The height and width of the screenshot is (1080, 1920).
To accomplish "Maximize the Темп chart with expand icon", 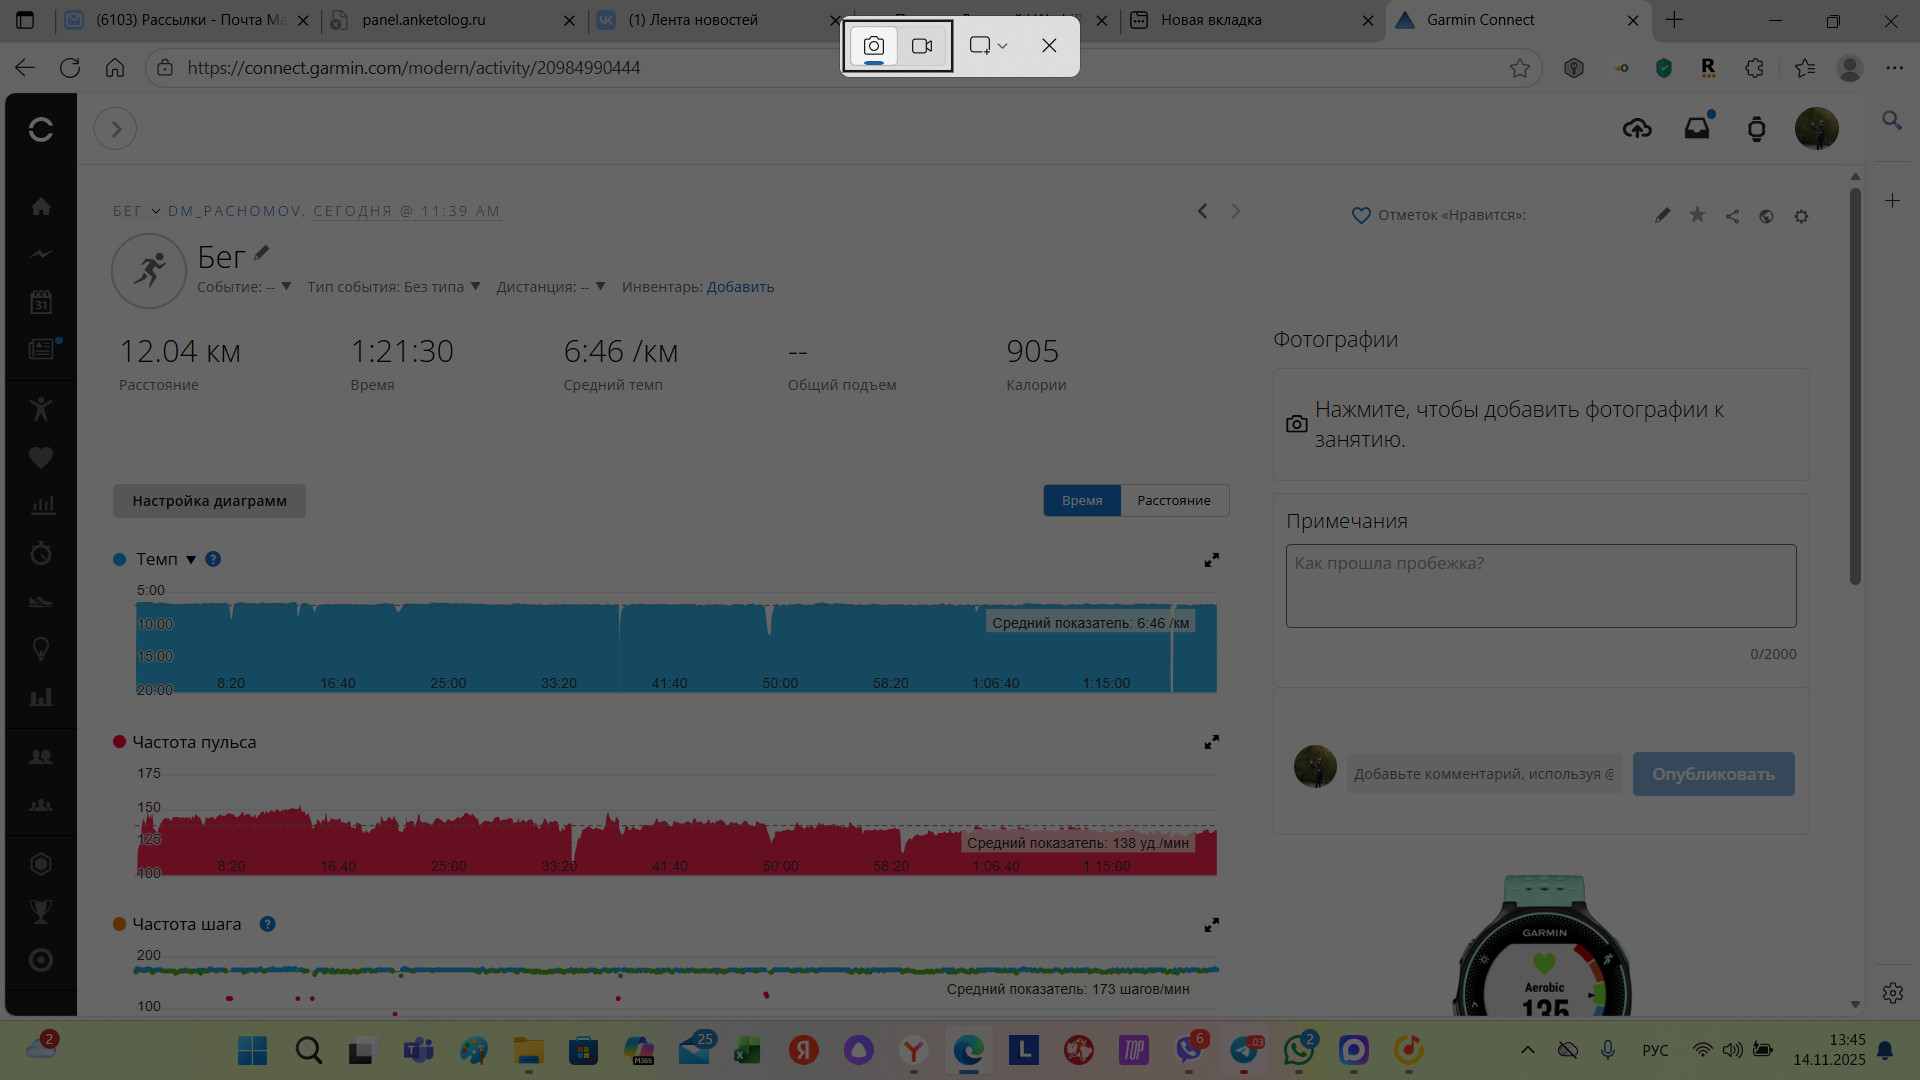I will pos(1211,560).
